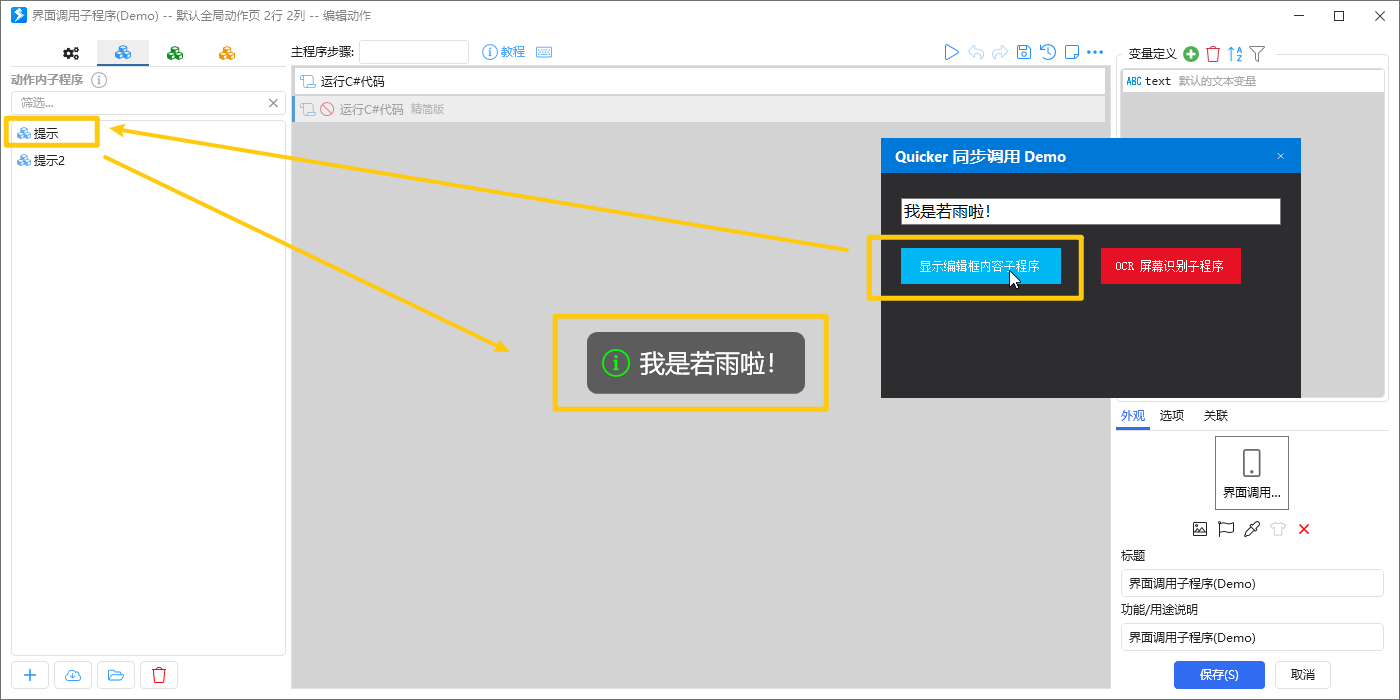
Task: Add a new sub-program with plus button
Action: (30, 675)
